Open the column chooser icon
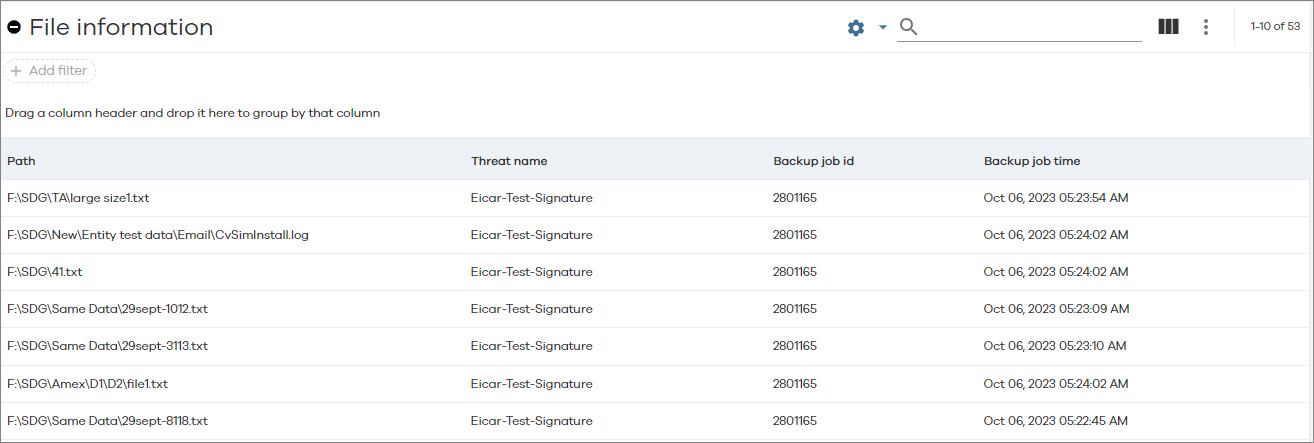 (1168, 27)
